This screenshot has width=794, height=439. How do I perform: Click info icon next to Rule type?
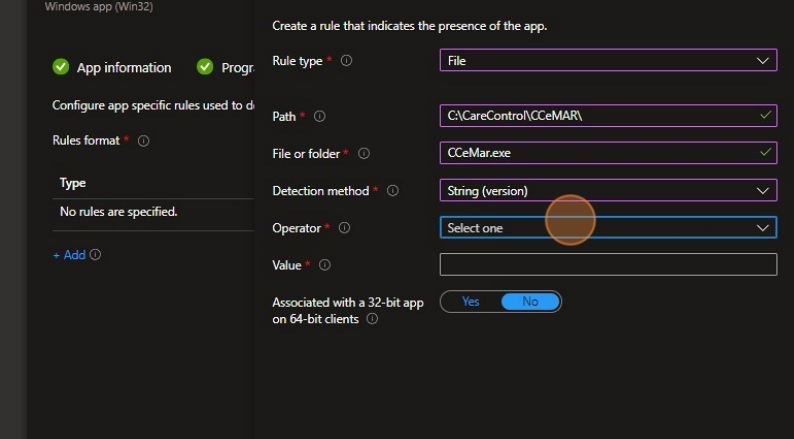pyautogui.click(x=346, y=61)
